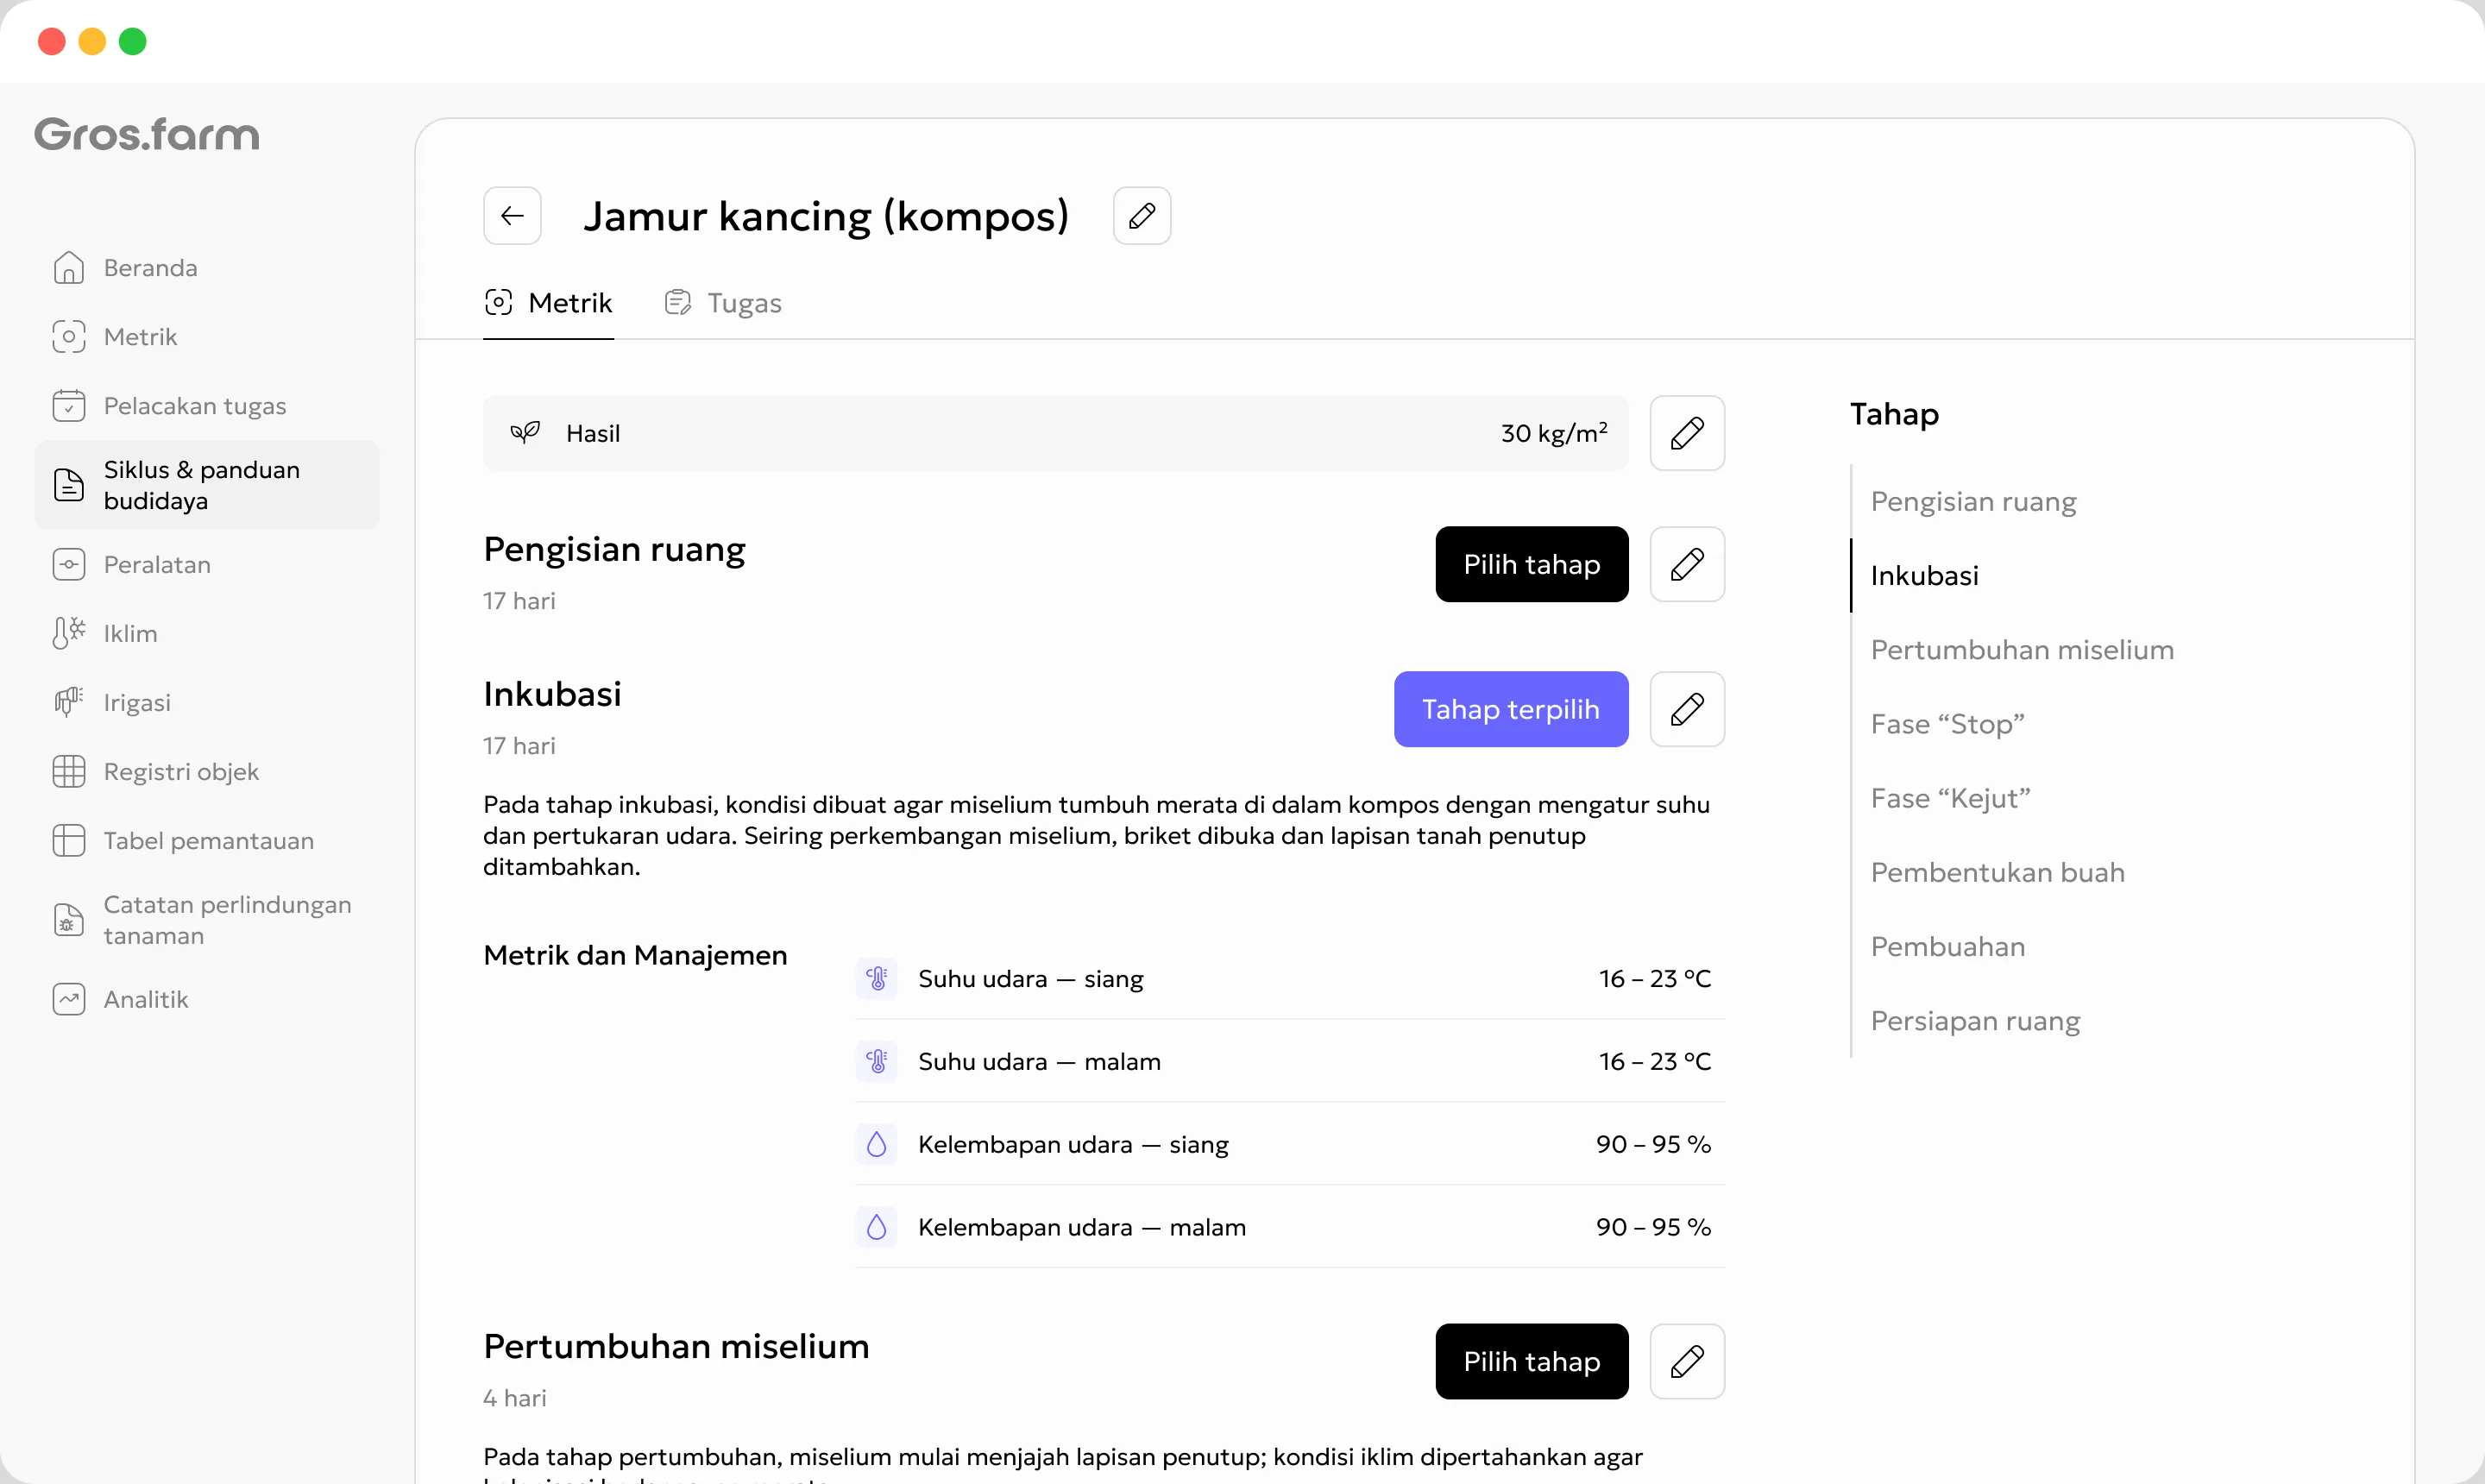Edit the Pengisian ruang stage
The width and height of the screenshot is (2485, 1484).
1687,564
